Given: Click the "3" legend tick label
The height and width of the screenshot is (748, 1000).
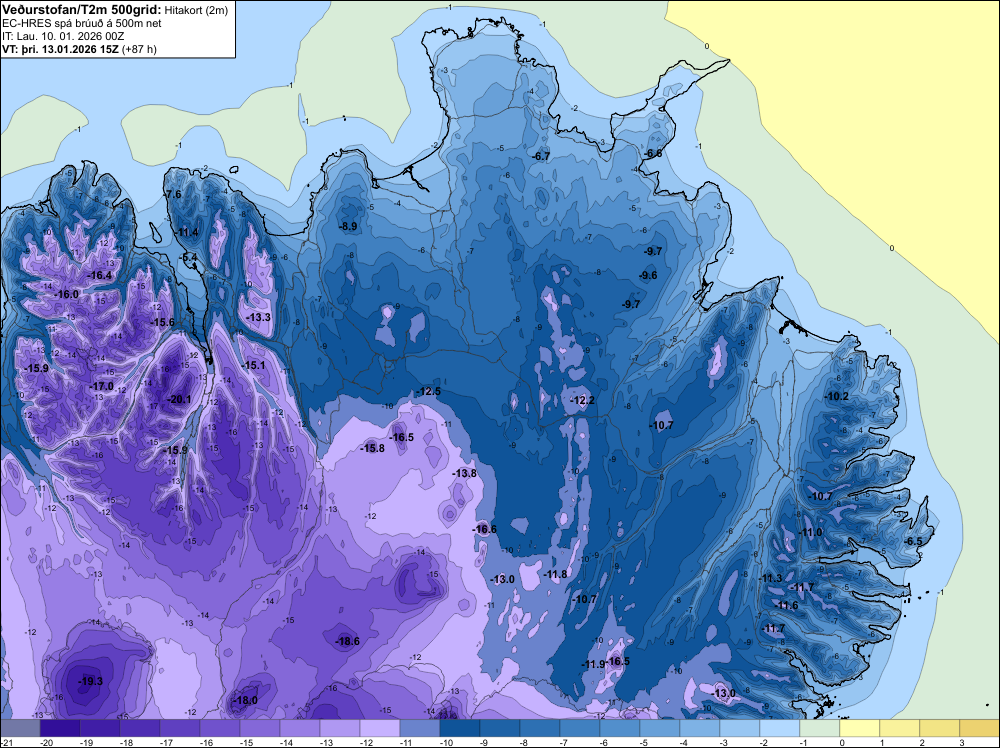Looking at the screenshot, I should pos(961,743).
